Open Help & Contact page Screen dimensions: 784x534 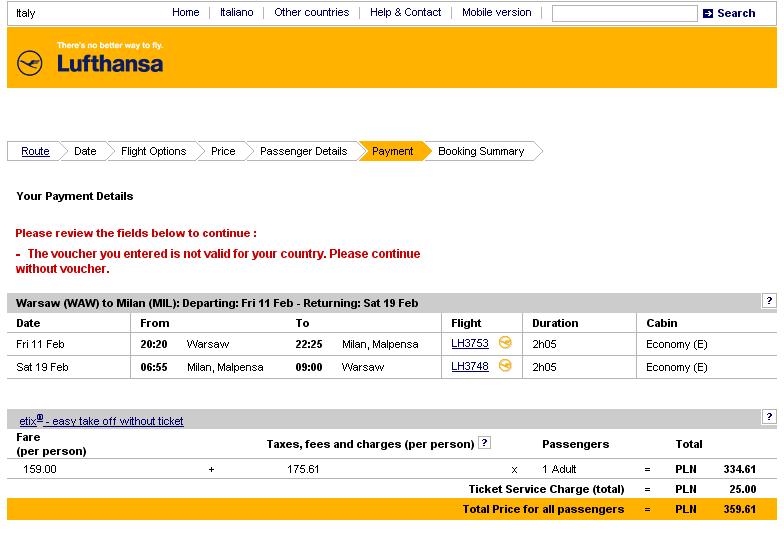406,12
